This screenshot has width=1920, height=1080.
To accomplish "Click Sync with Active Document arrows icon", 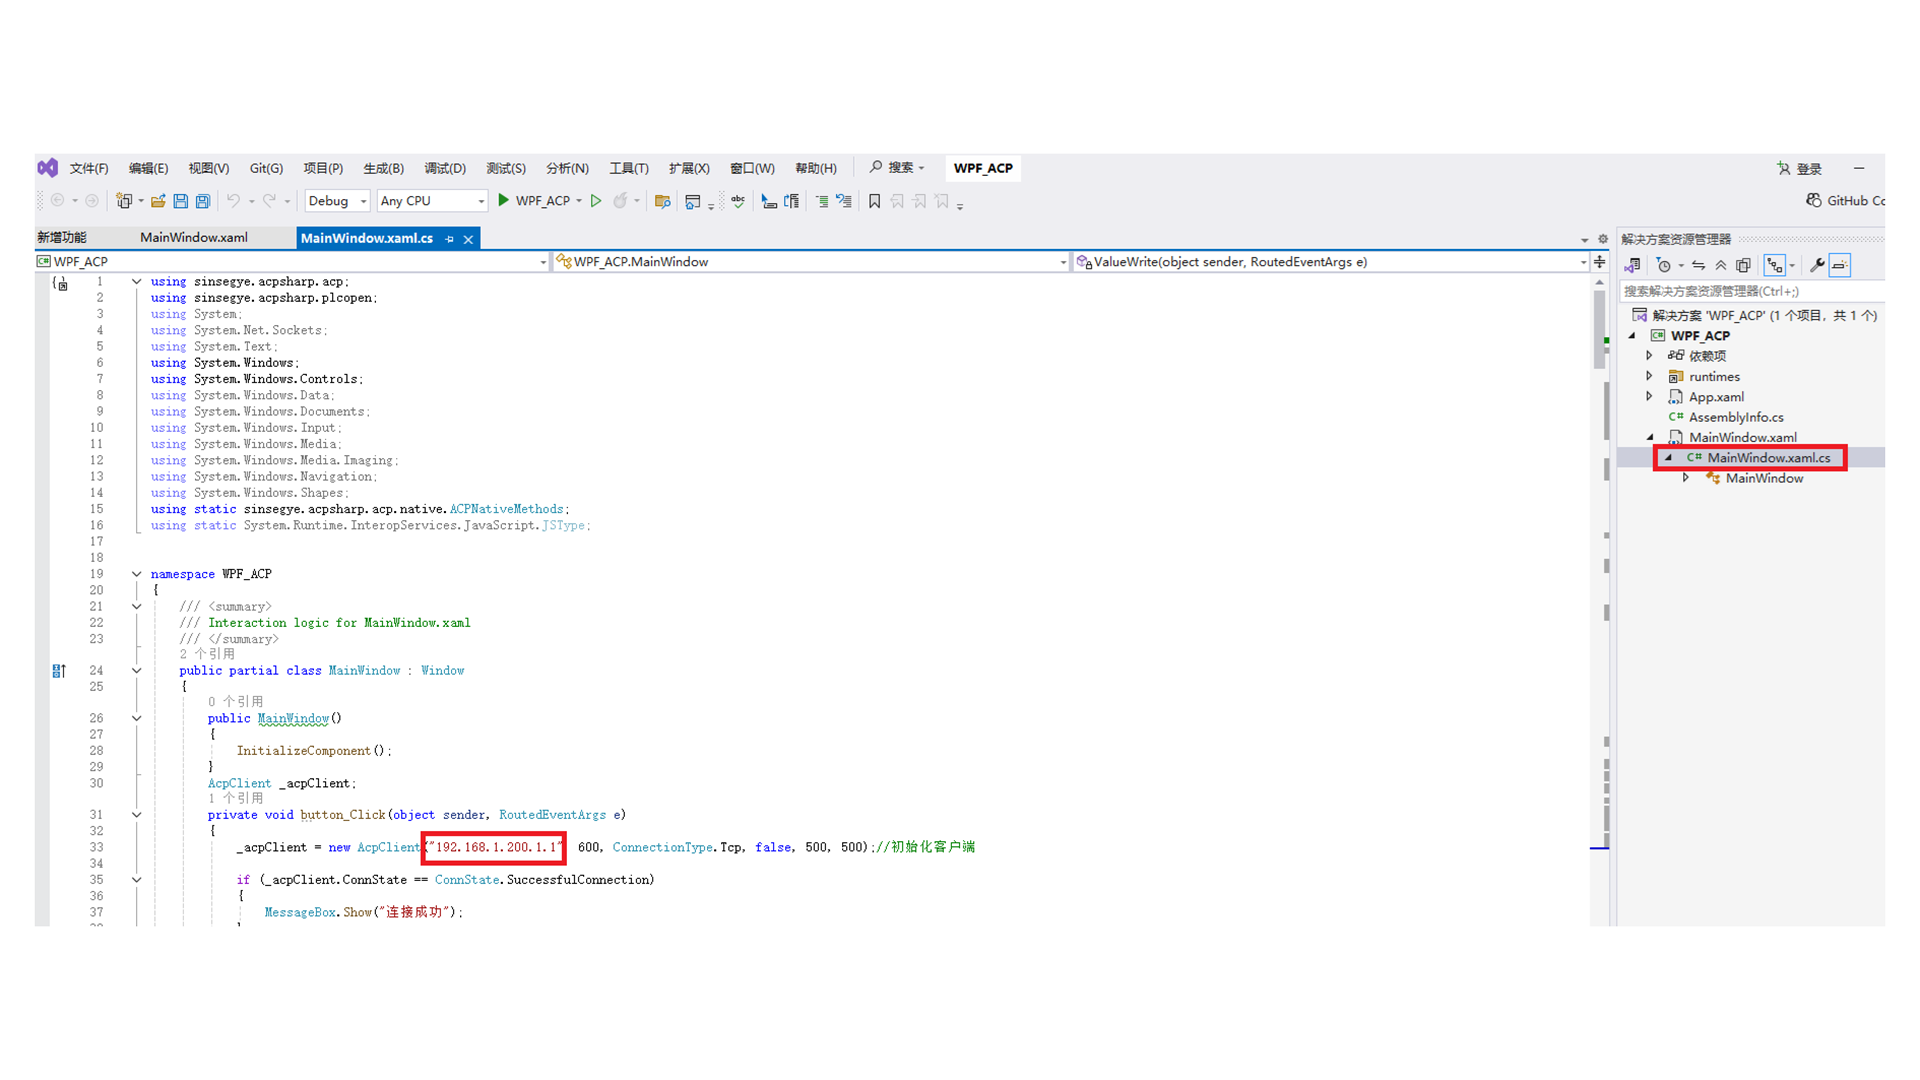I will 1698,265.
